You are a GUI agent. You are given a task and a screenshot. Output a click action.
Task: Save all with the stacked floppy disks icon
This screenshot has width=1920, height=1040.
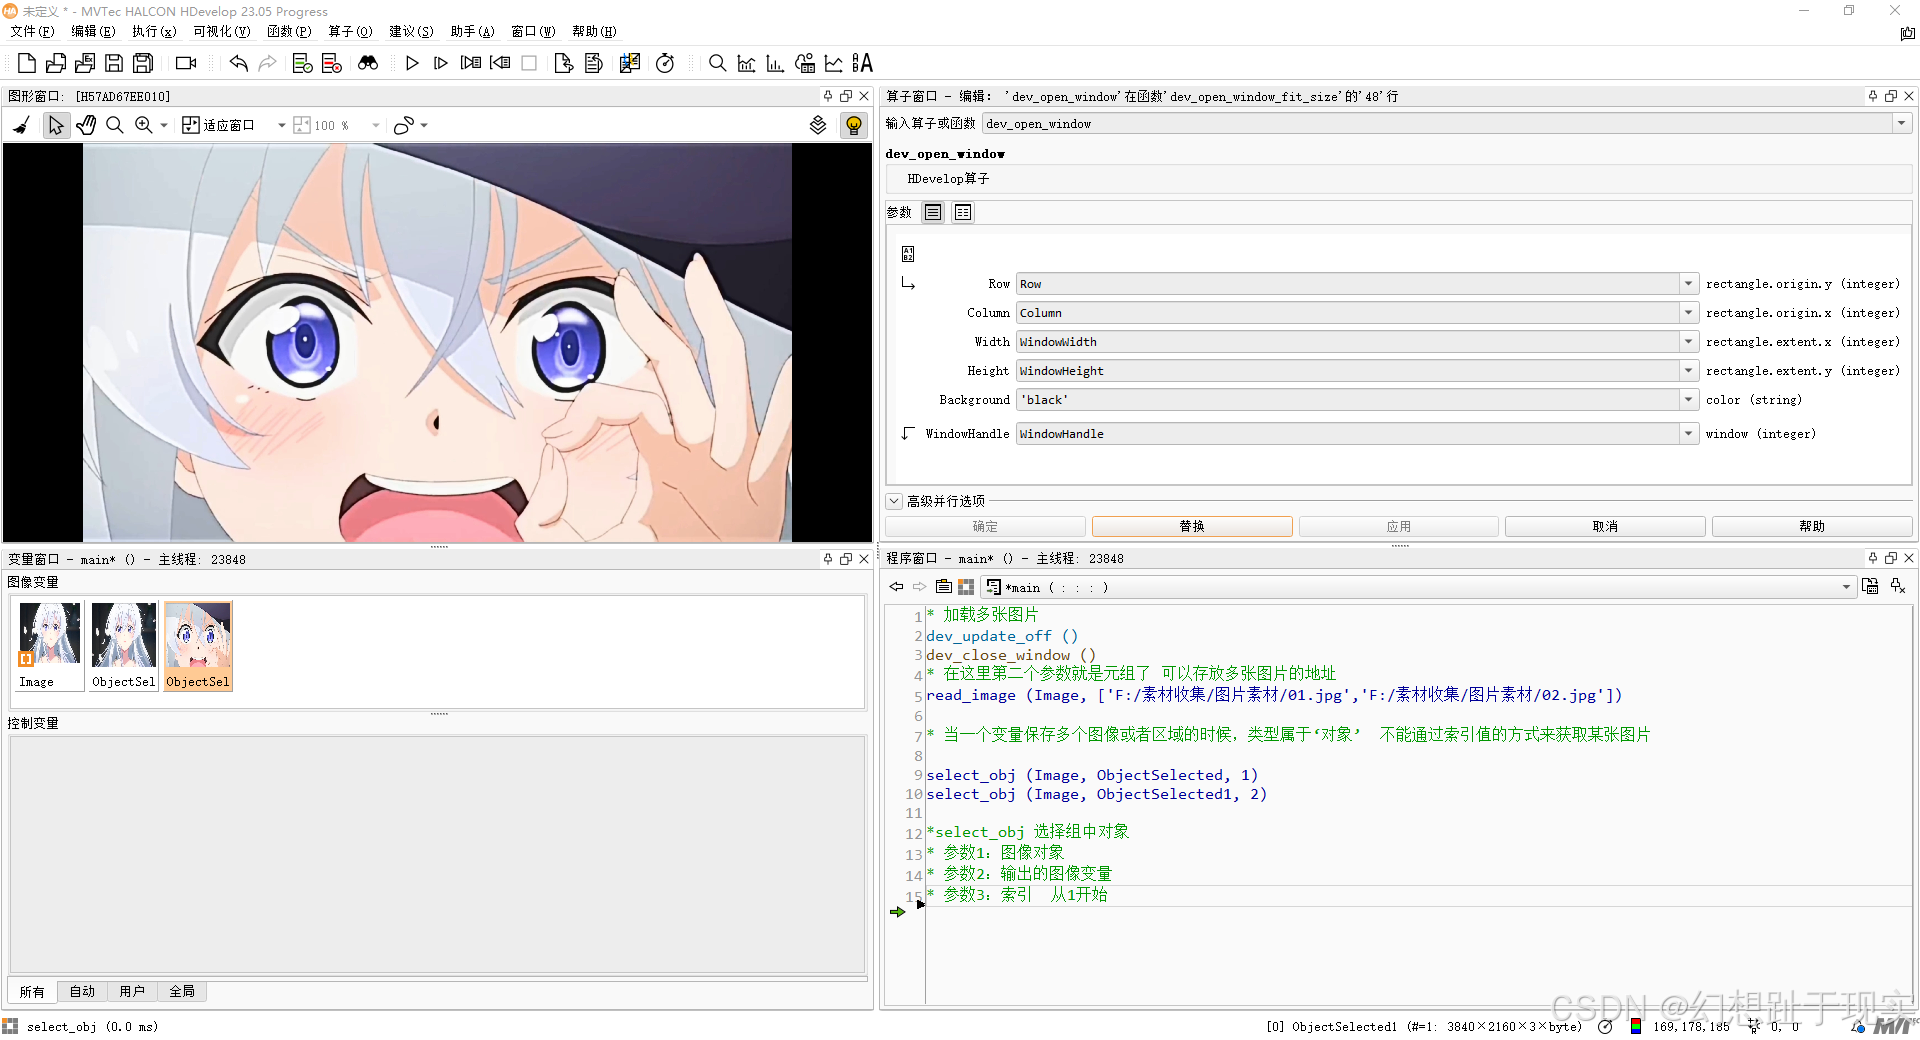(143, 63)
